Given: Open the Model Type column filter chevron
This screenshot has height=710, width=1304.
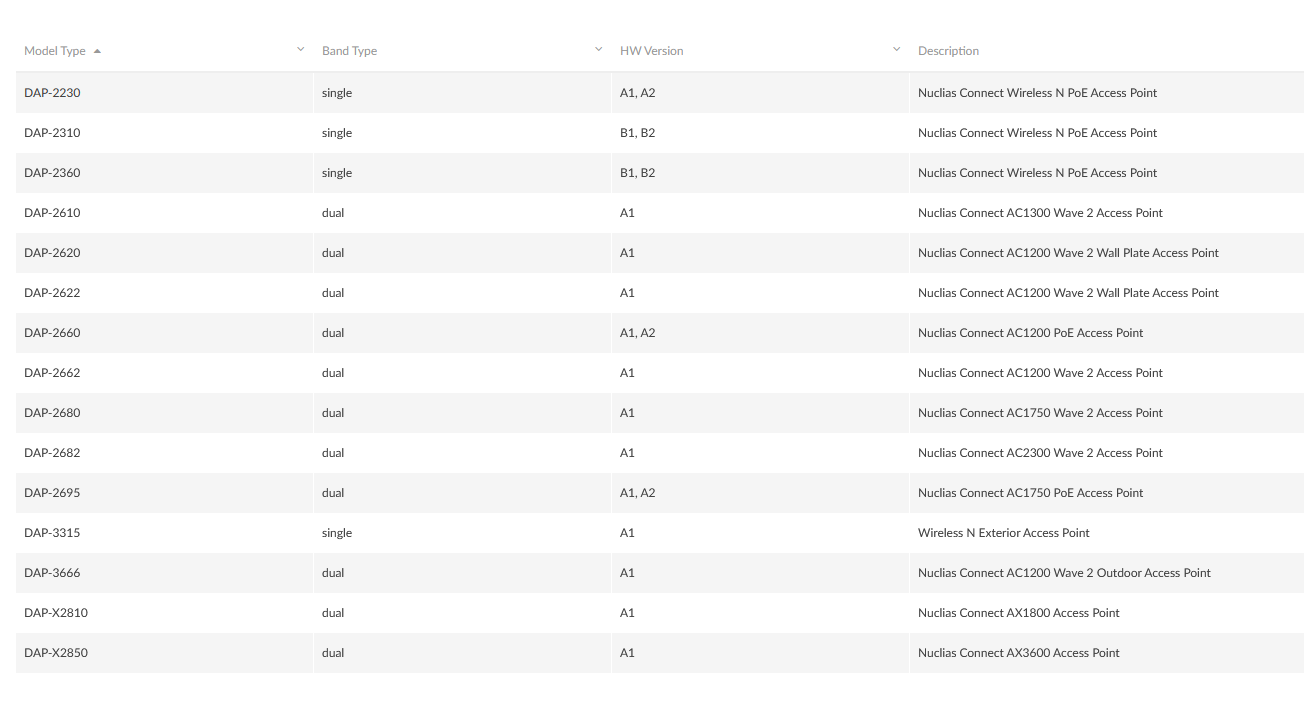Looking at the screenshot, I should pyautogui.click(x=300, y=49).
